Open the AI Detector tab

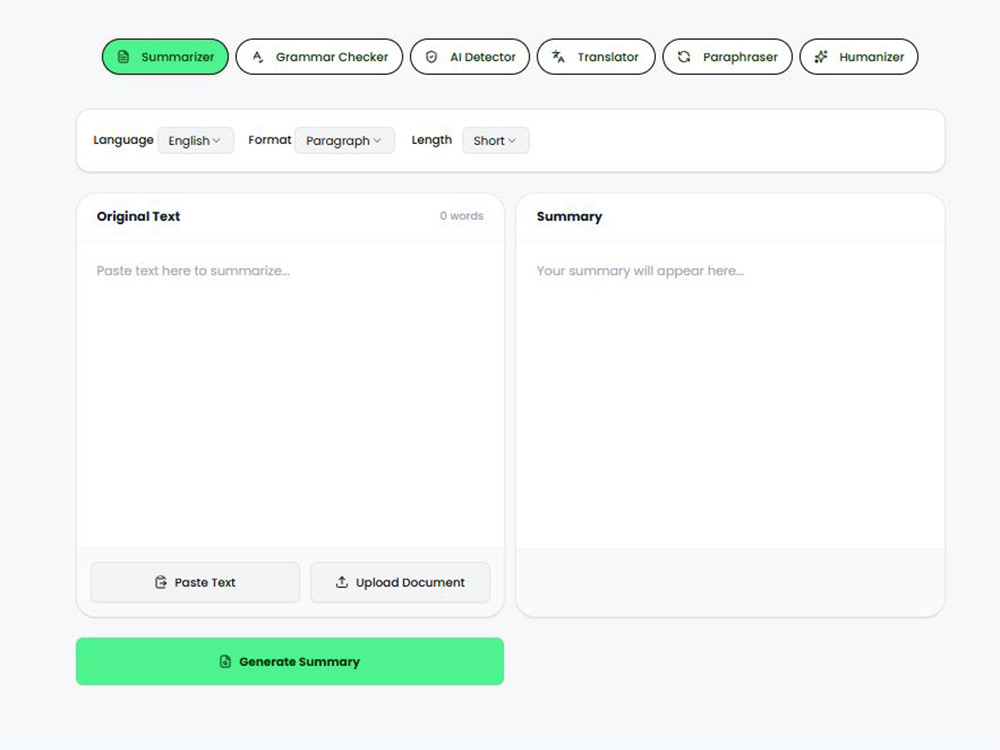coord(470,57)
